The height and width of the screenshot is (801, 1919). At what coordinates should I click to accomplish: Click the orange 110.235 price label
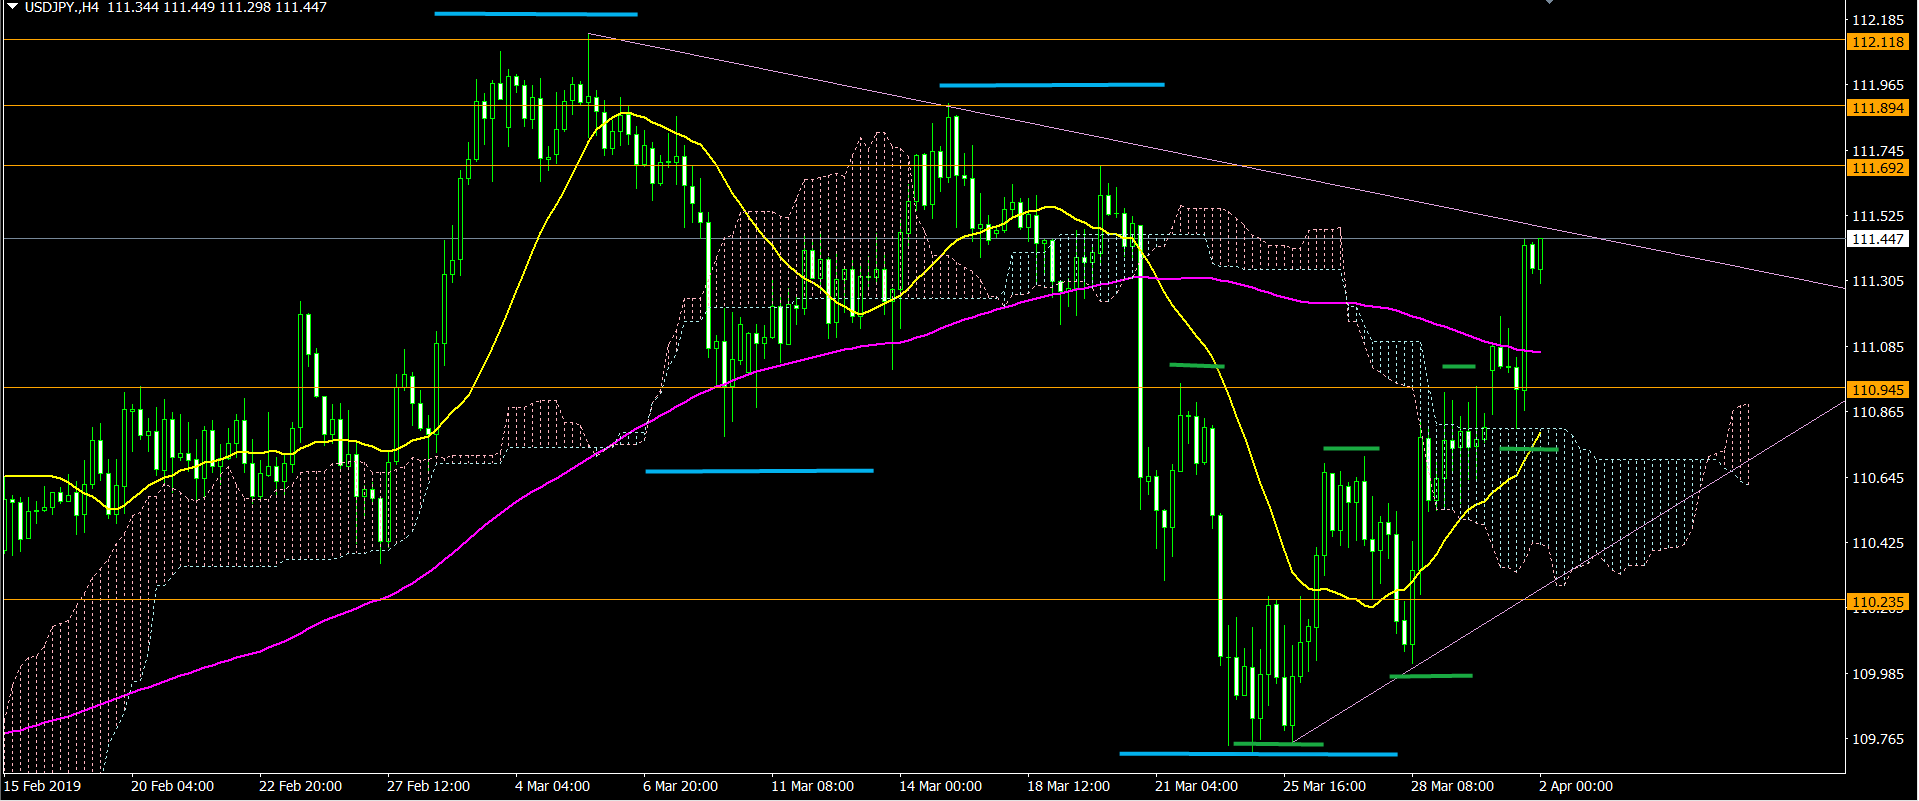click(x=1877, y=602)
